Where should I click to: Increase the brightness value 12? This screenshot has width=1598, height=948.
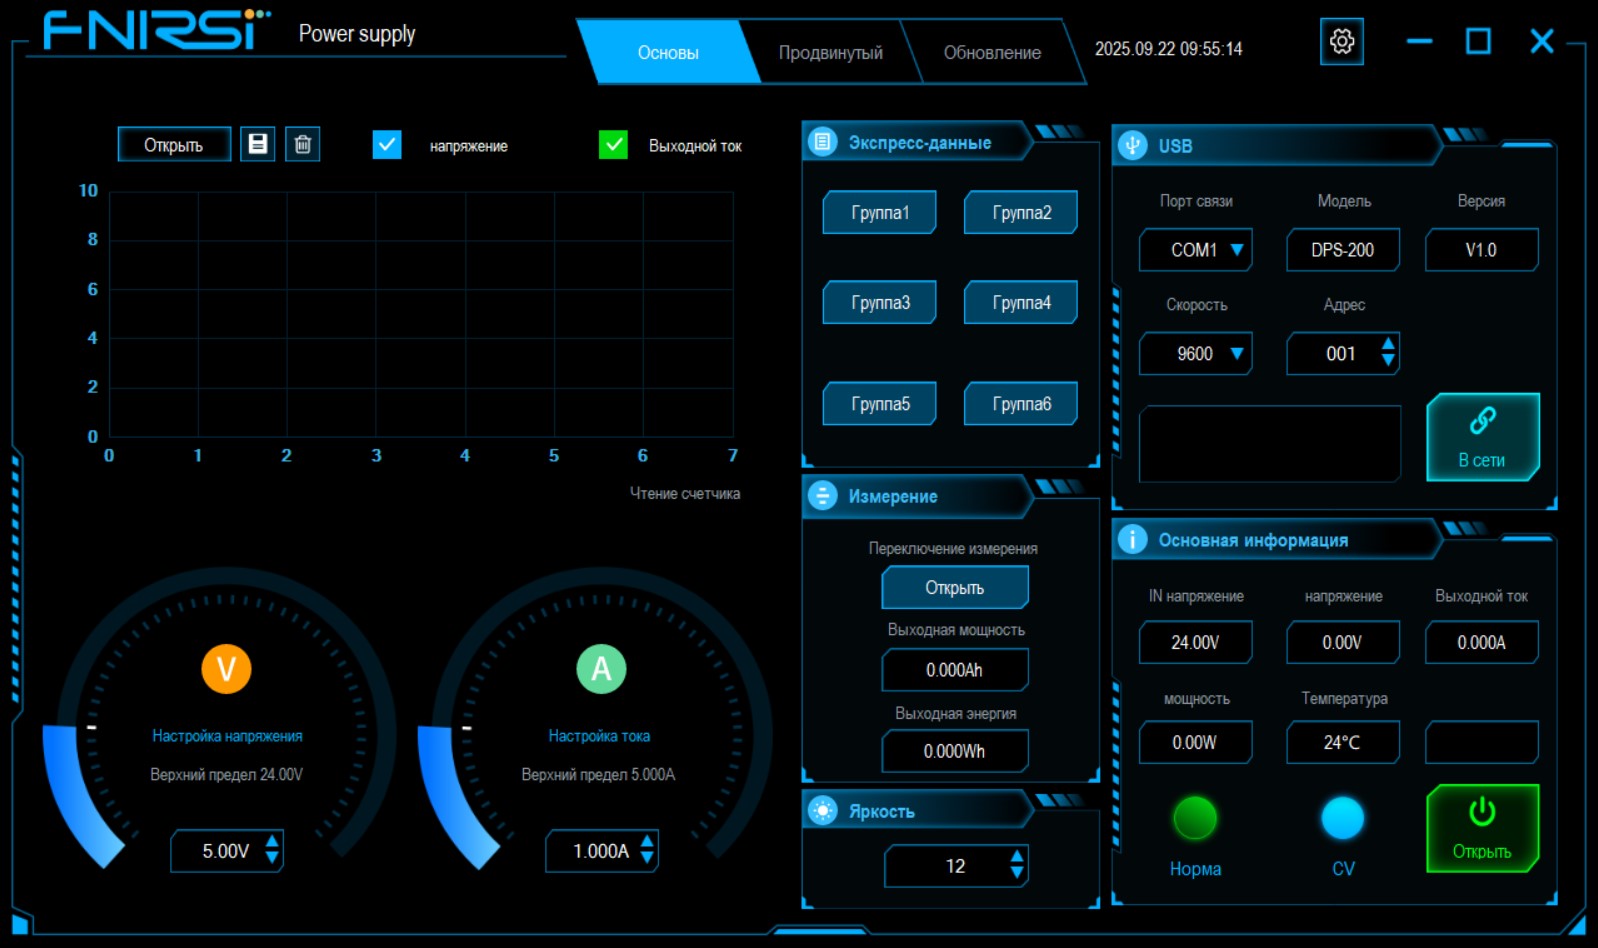pyautogui.click(x=1017, y=857)
